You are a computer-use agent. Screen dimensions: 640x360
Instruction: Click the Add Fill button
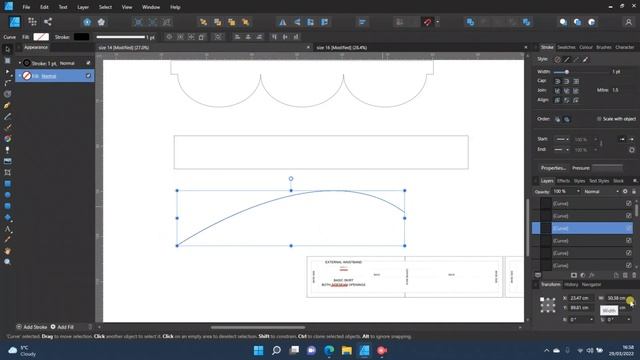(x=62, y=327)
